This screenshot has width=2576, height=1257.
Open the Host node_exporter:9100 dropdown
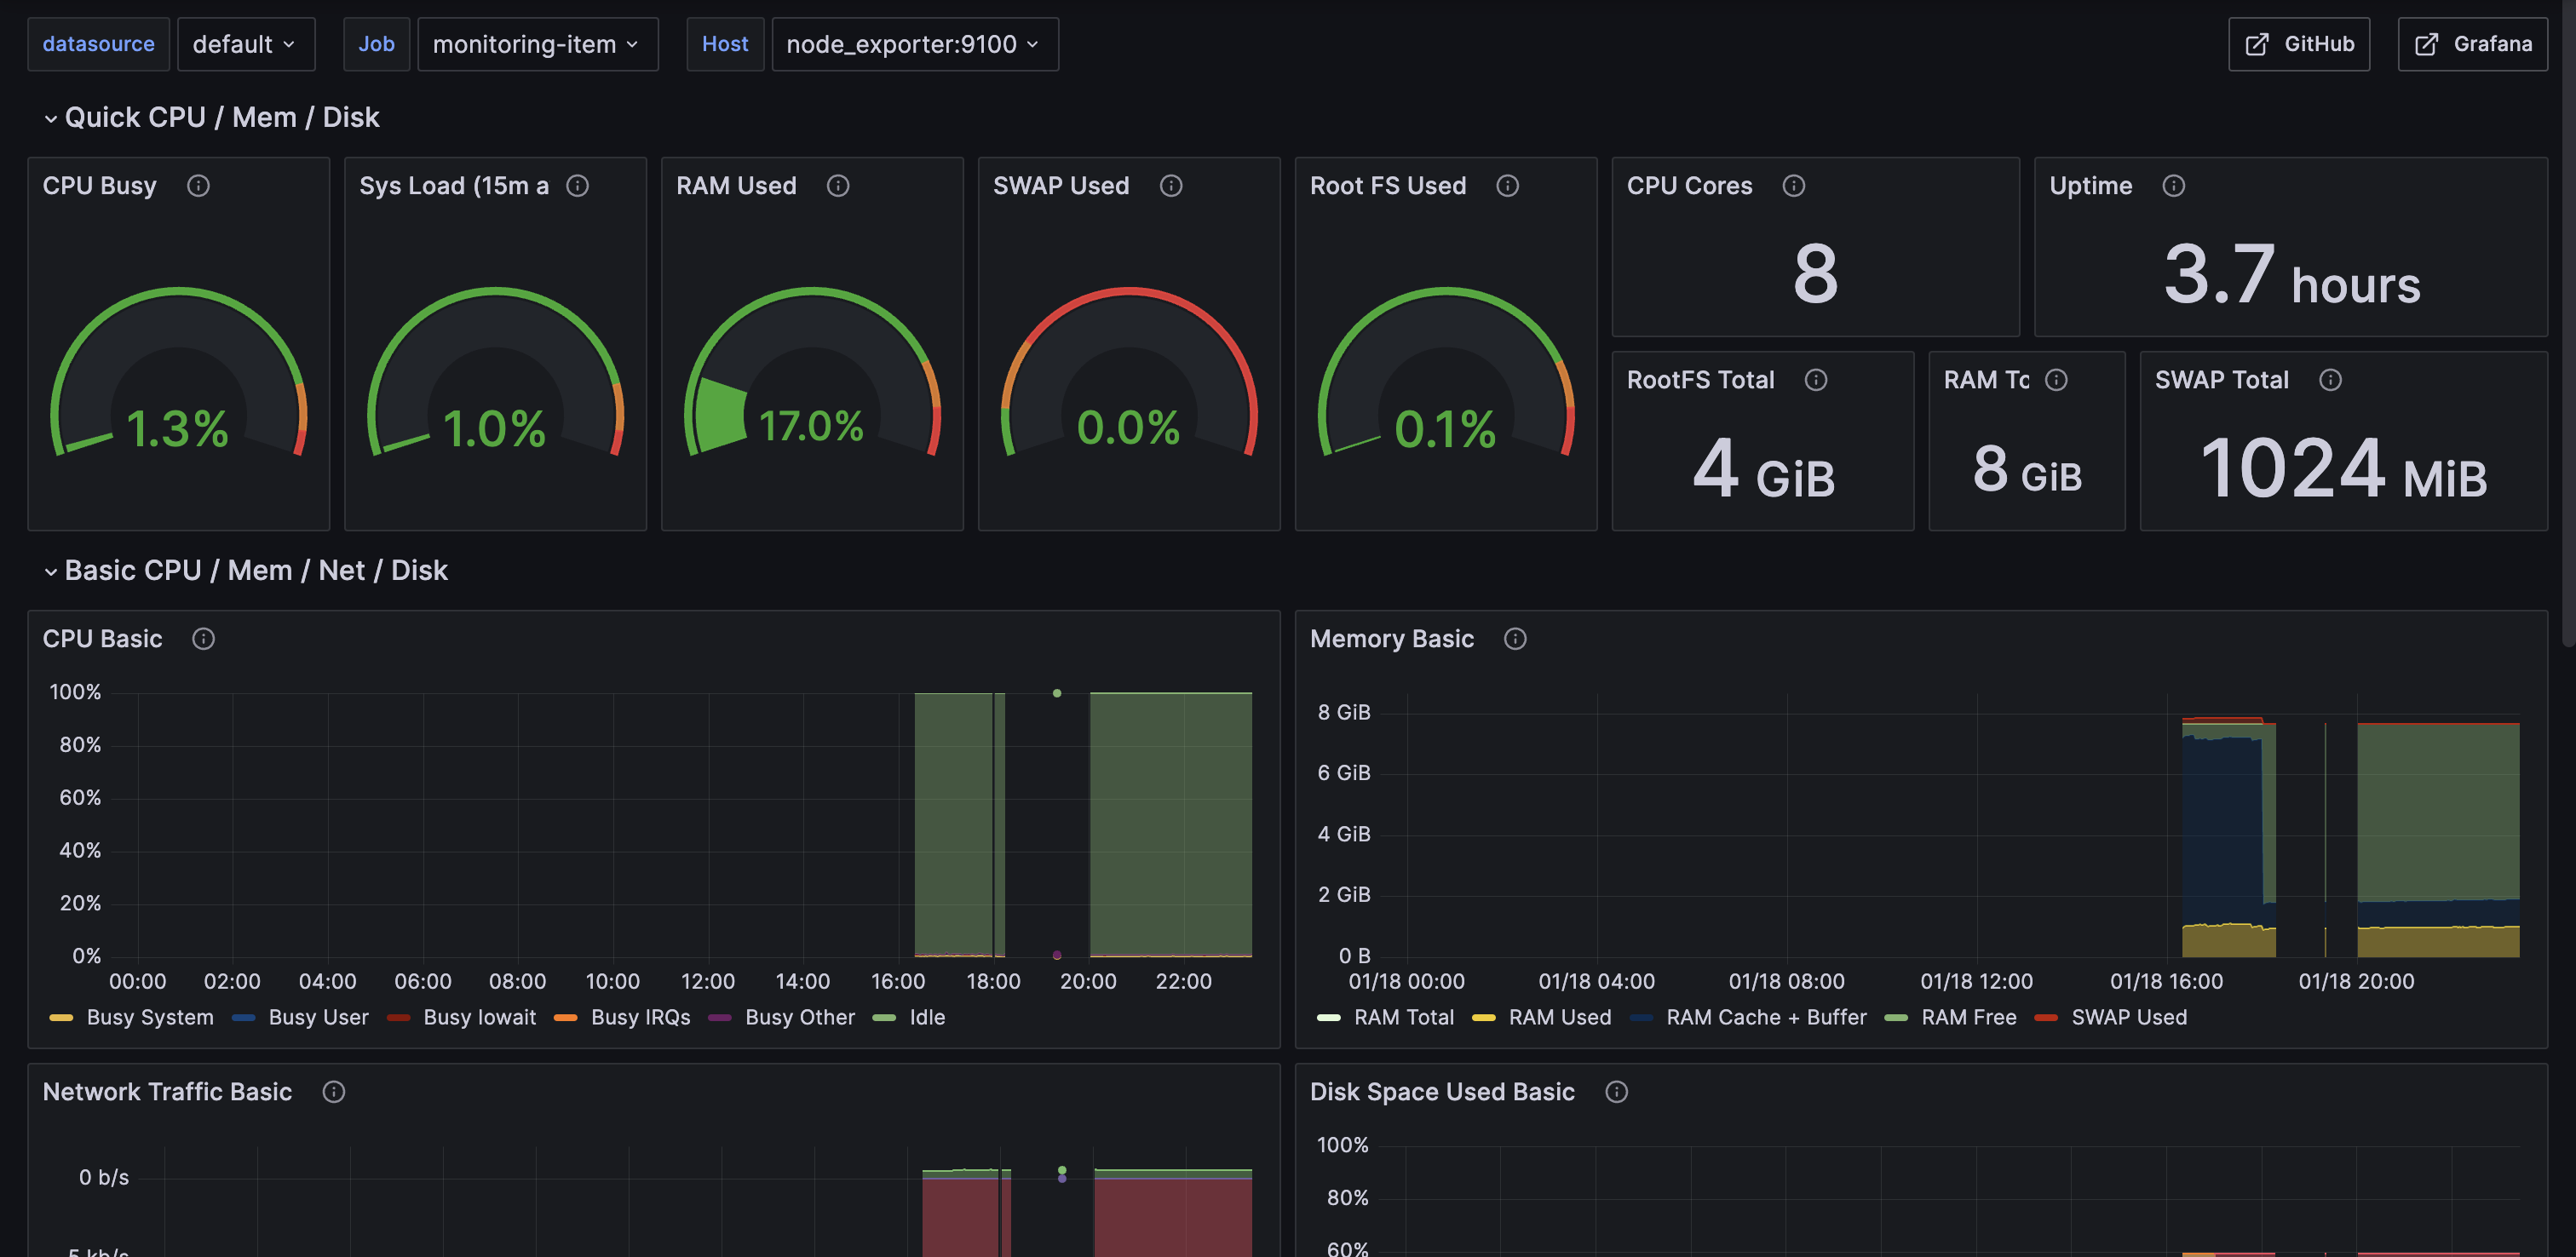(x=914, y=44)
